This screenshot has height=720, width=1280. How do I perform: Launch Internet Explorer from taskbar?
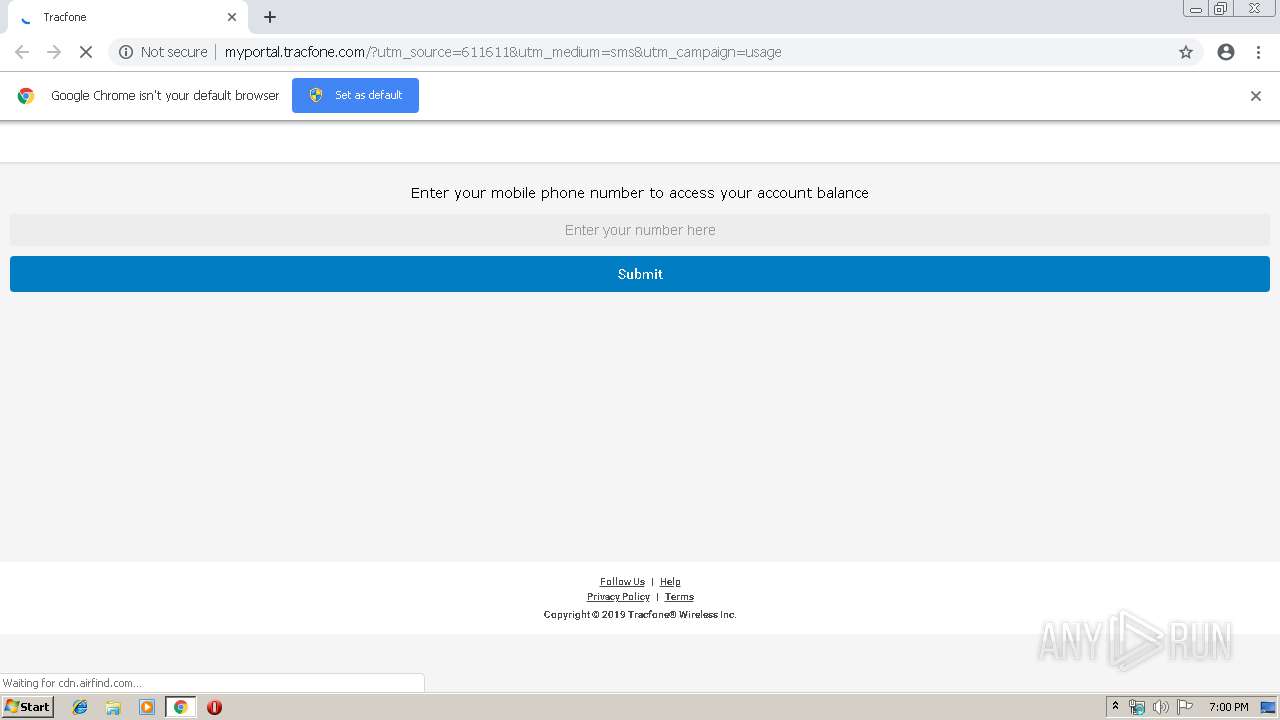(80, 707)
